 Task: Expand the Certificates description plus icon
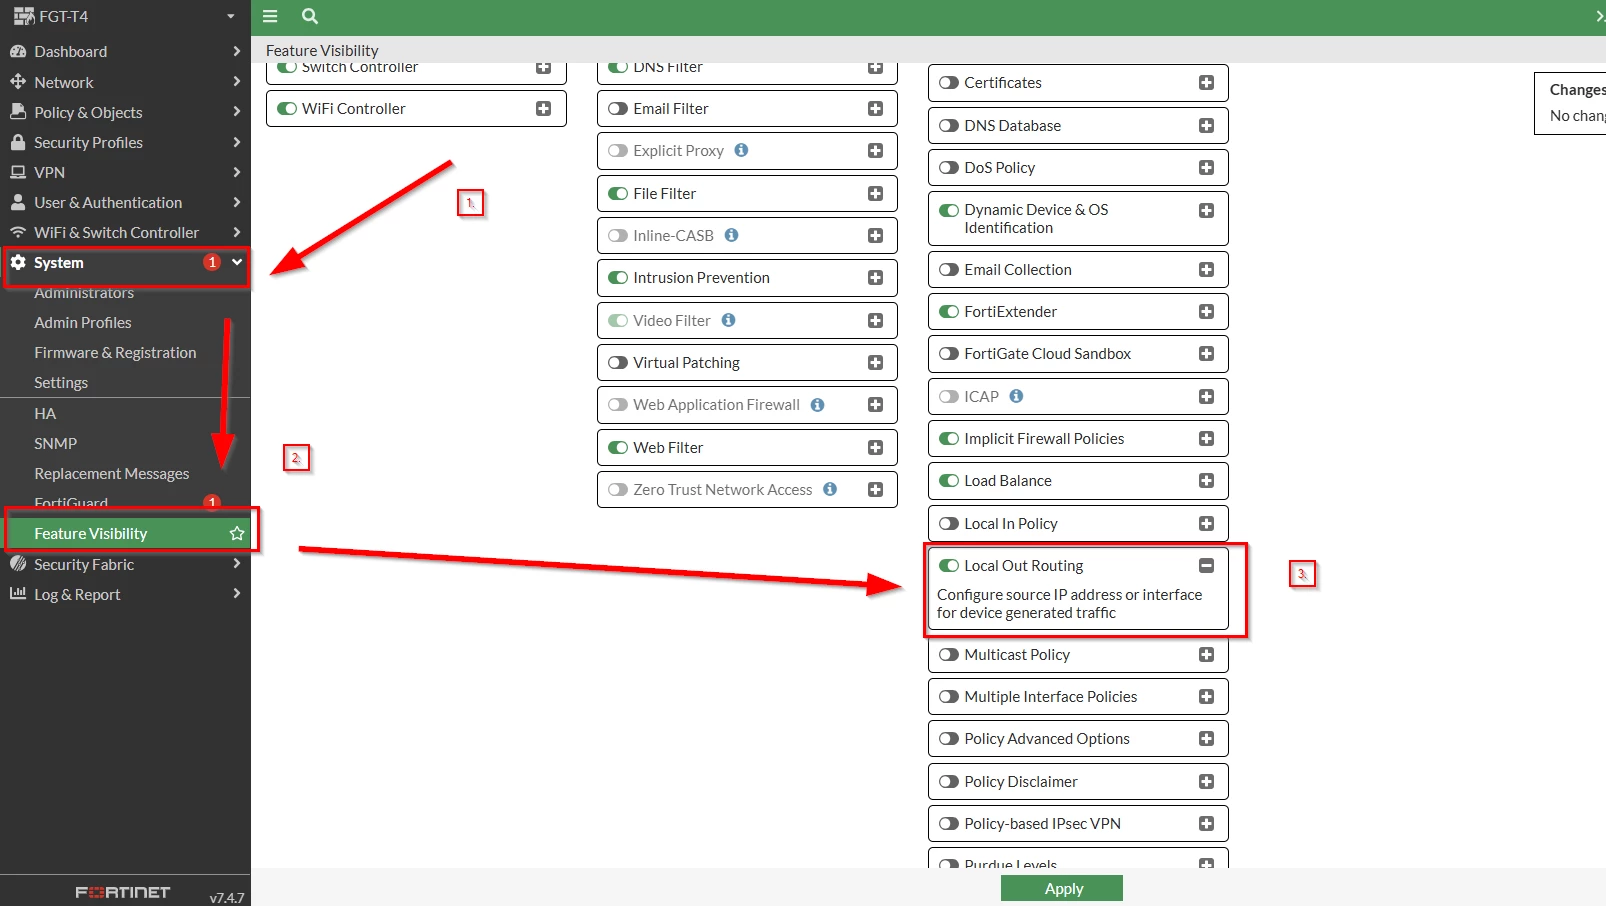click(x=1206, y=83)
